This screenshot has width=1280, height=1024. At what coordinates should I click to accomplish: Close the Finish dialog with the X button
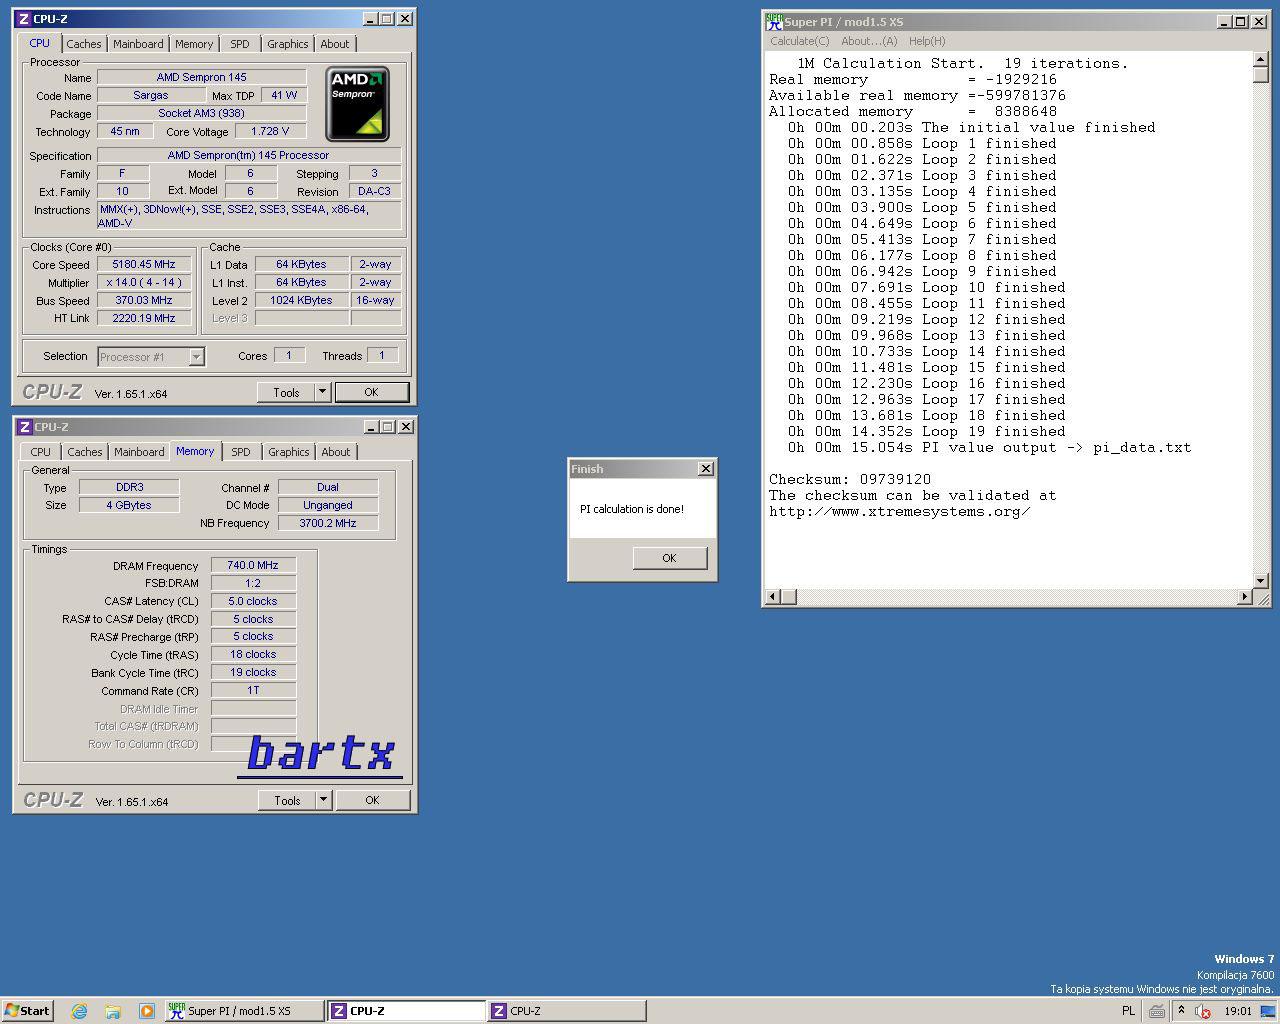pos(705,468)
